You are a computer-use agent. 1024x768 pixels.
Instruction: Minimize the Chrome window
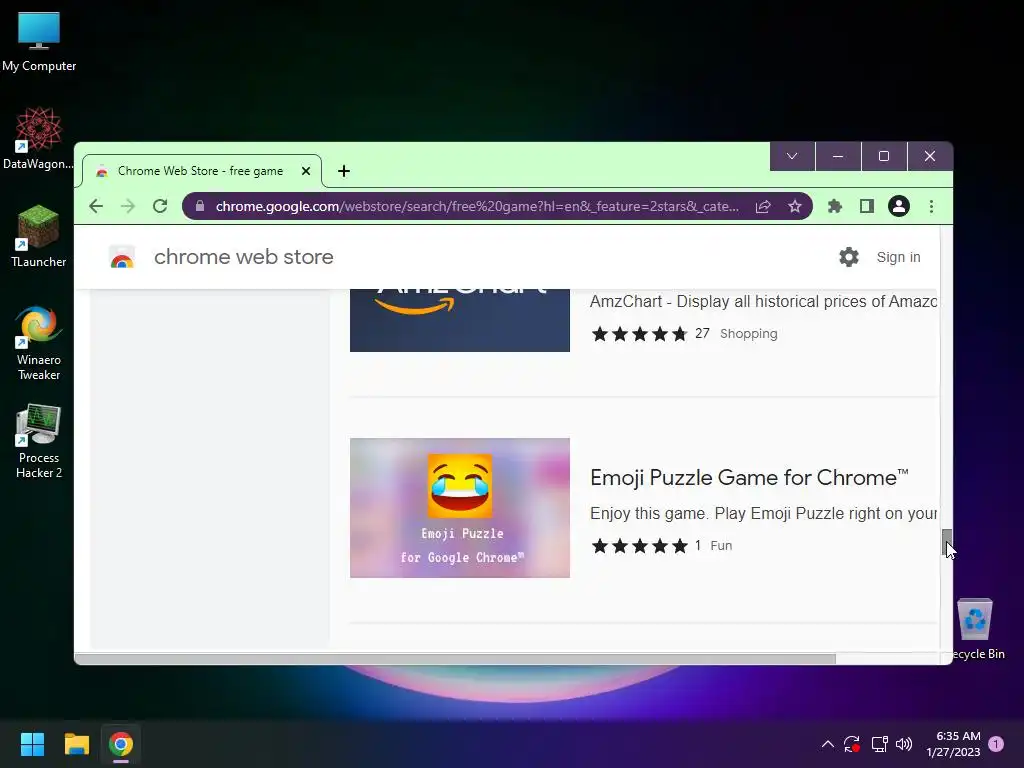(x=838, y=156)
